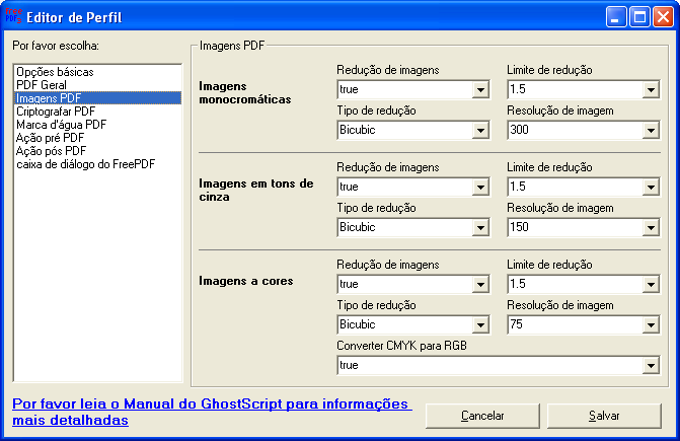Click the Cancelar button
The image size is (680, 441).
coord(482,416)
